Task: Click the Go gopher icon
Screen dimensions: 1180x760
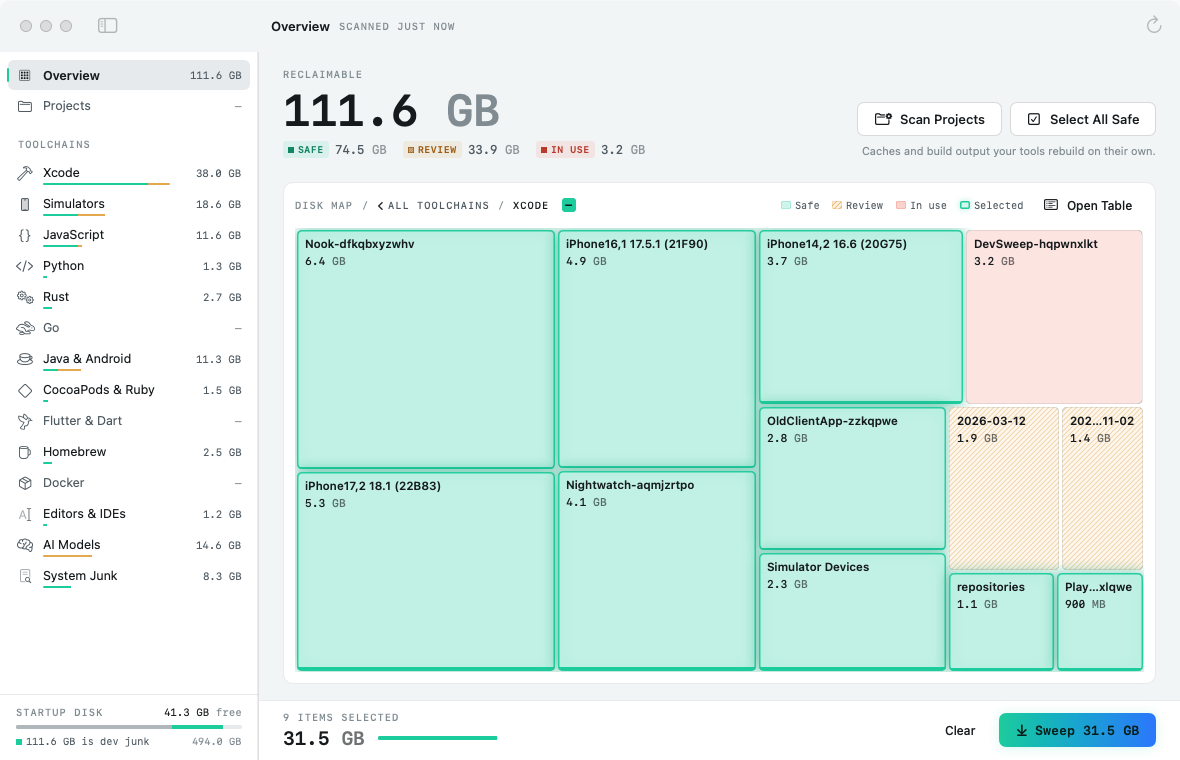Action: (25, 328)
